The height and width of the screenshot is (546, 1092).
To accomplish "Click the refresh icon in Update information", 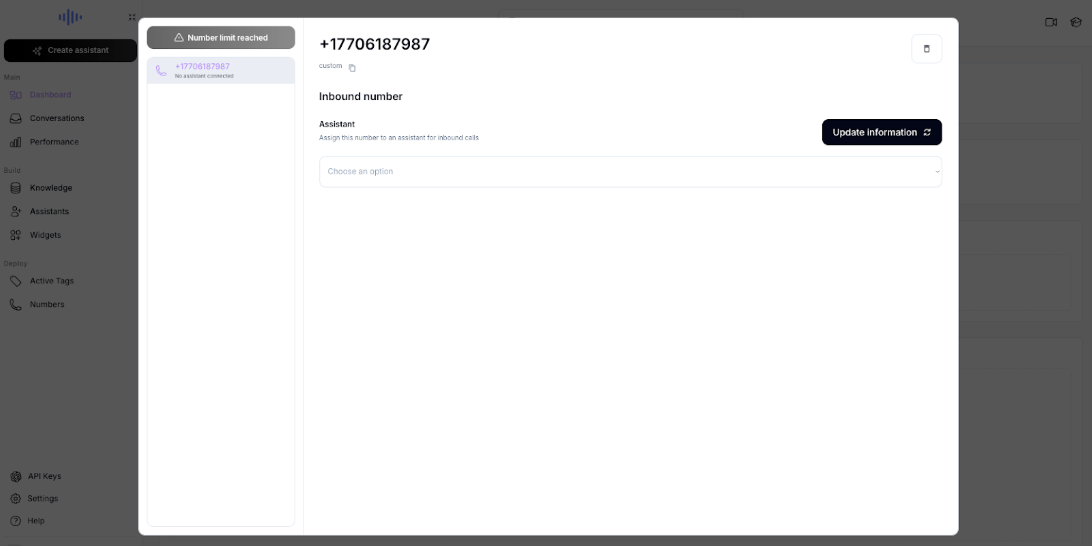I will click(x=926, y=132).
